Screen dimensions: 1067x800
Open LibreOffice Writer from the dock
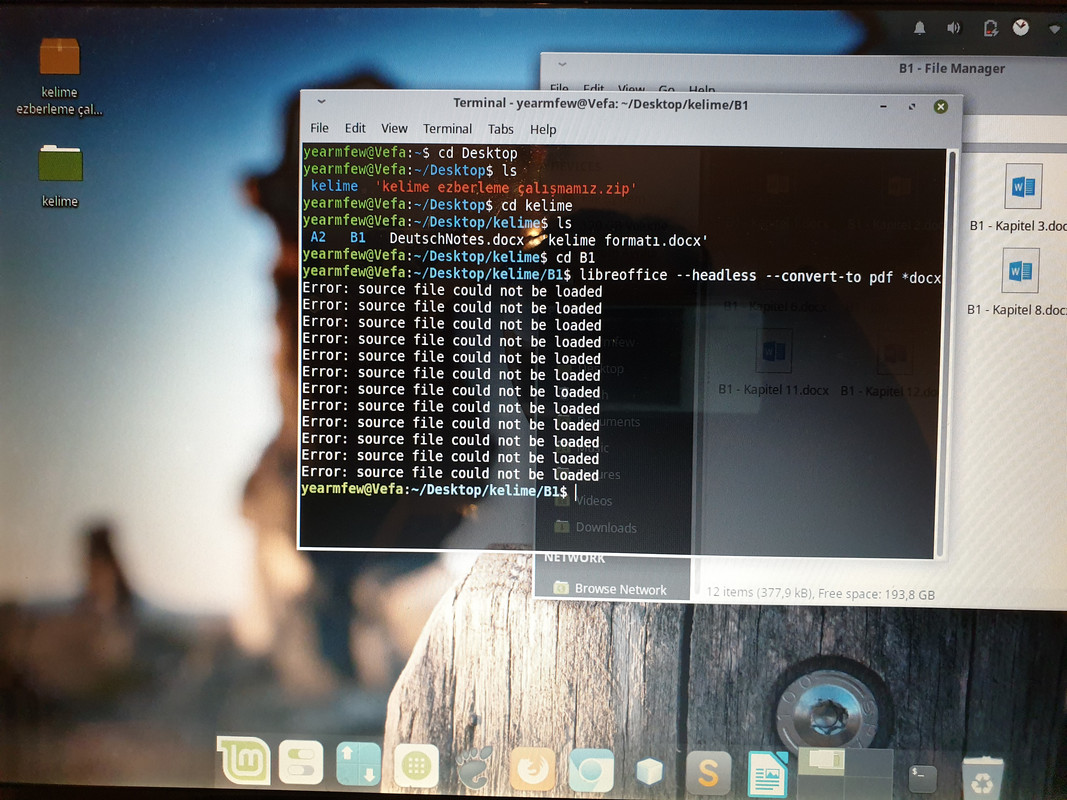tap(768, 774)
